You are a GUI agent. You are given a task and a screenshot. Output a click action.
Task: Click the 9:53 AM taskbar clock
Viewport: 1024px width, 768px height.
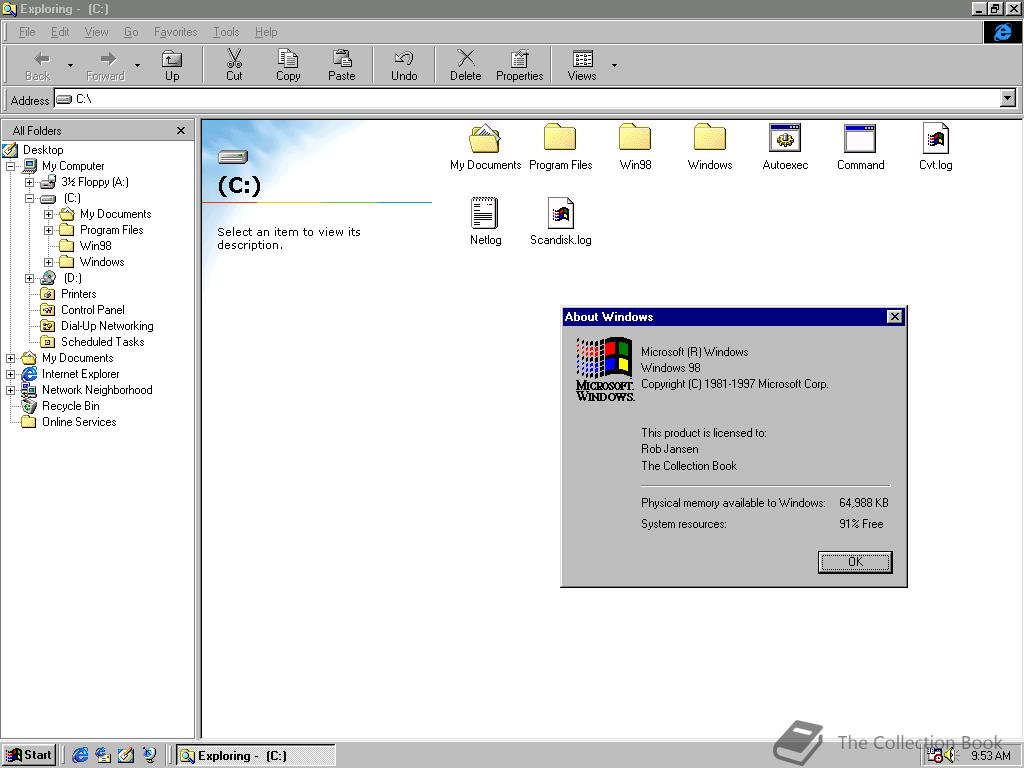click(x=991, y=756)
